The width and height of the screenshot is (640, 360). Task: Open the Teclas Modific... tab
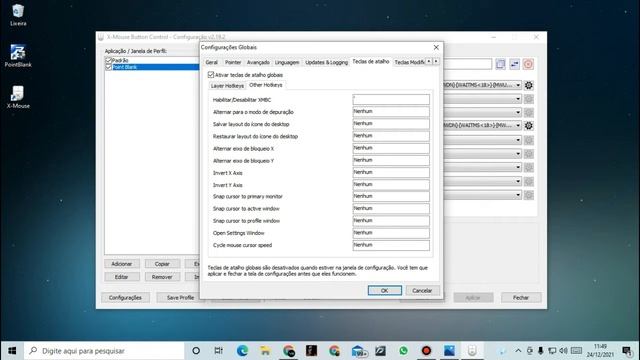coord(409,62)
